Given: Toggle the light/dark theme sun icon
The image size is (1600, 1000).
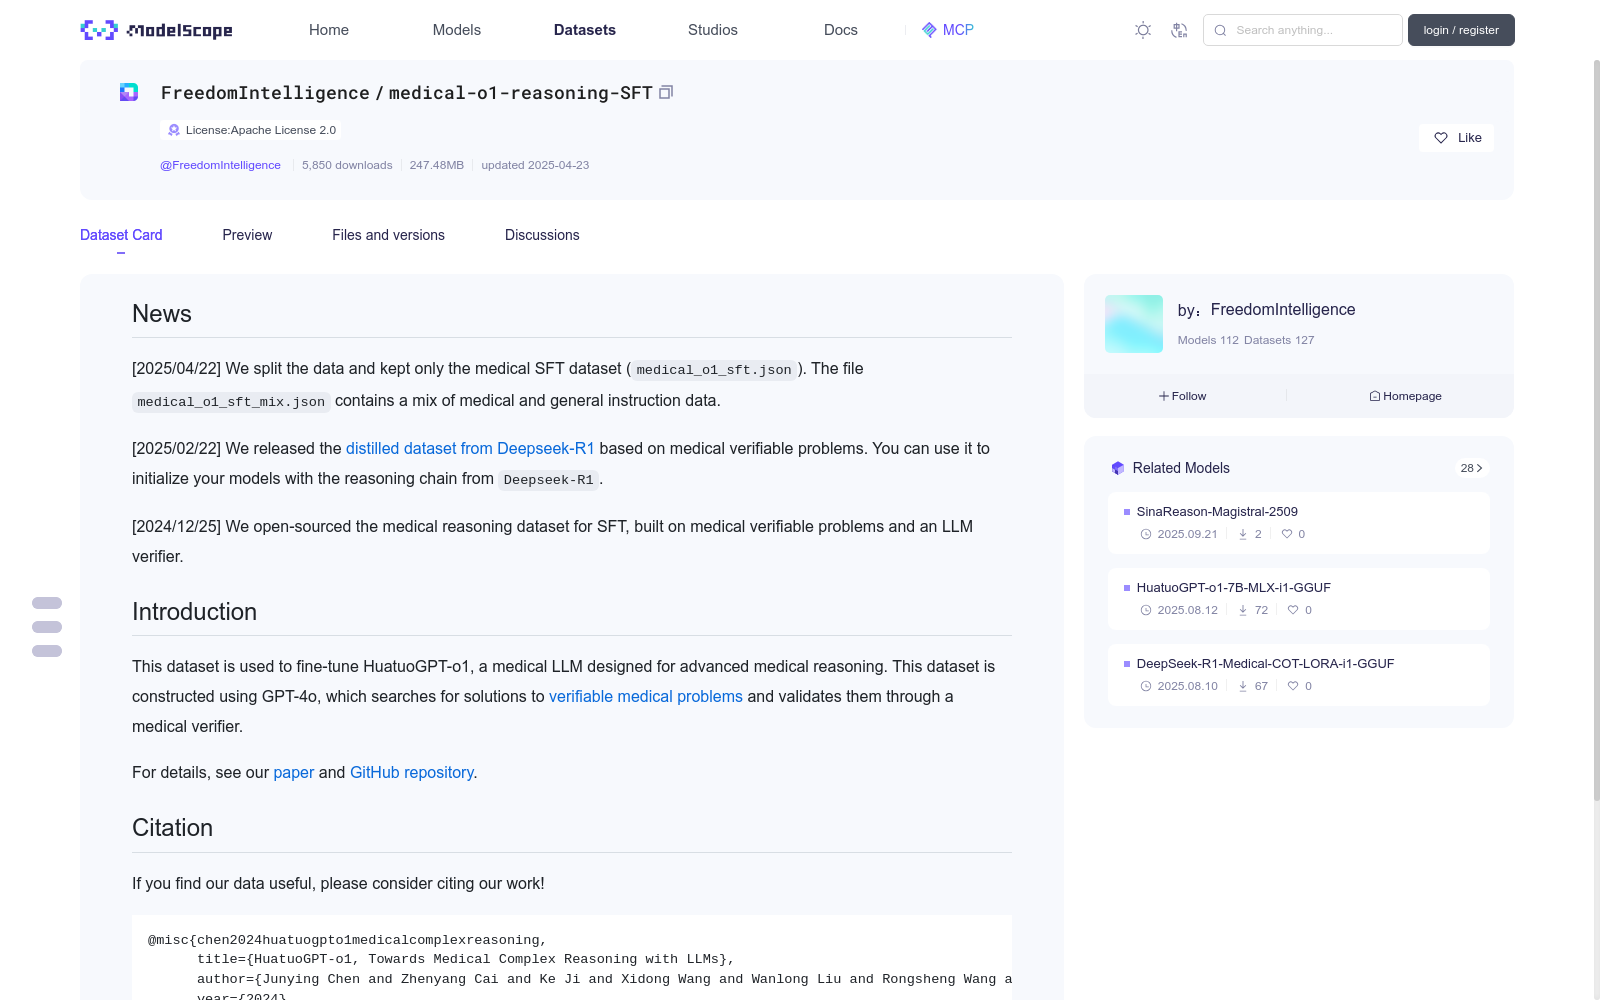Looking at the screenshot, I should click(x=1143, y=30).
